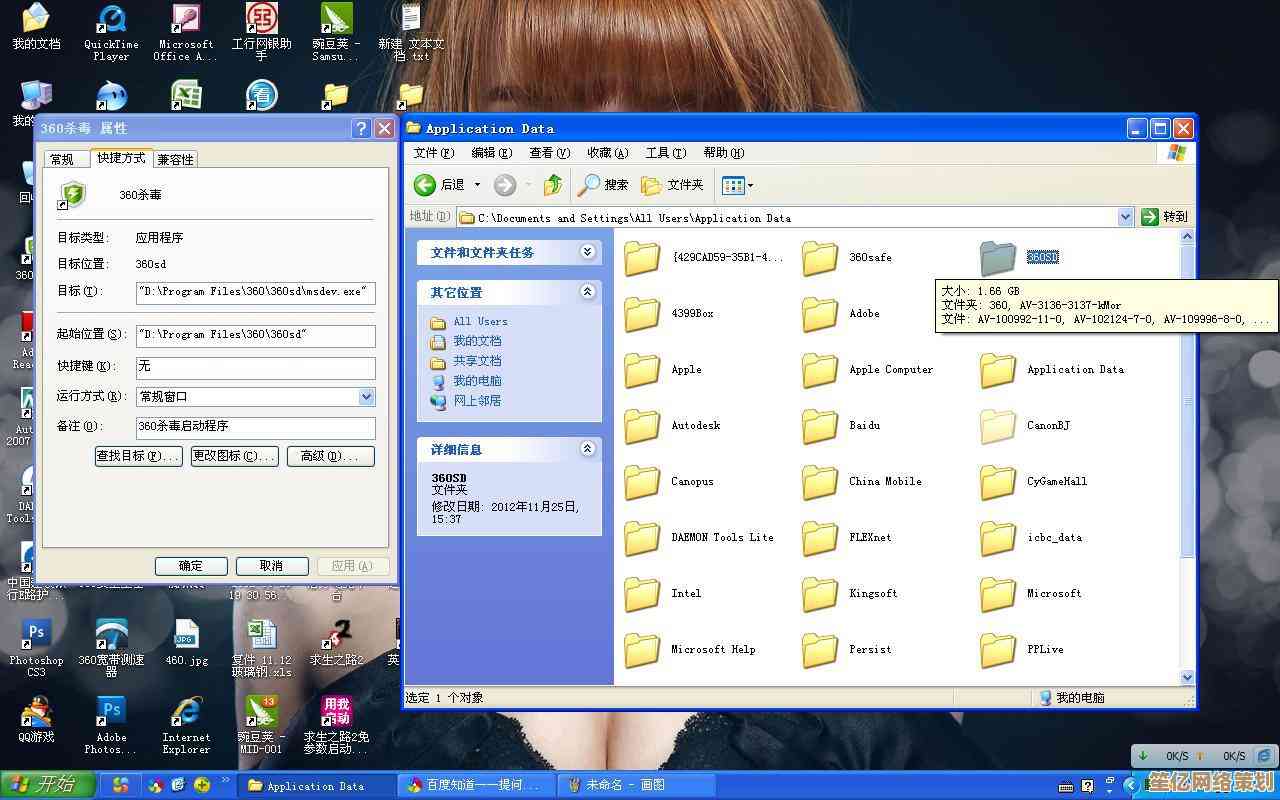
Task: Switch to the compatibility tab
Action: coord(175,159)
